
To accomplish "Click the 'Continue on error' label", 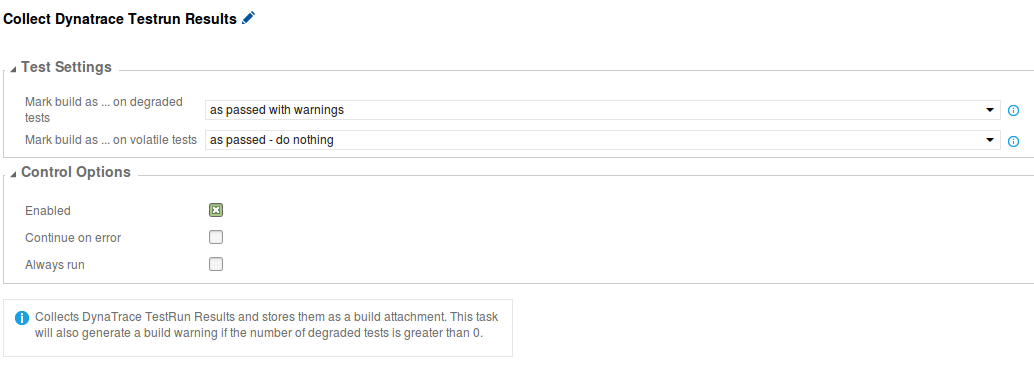I will tap(73, 238).
